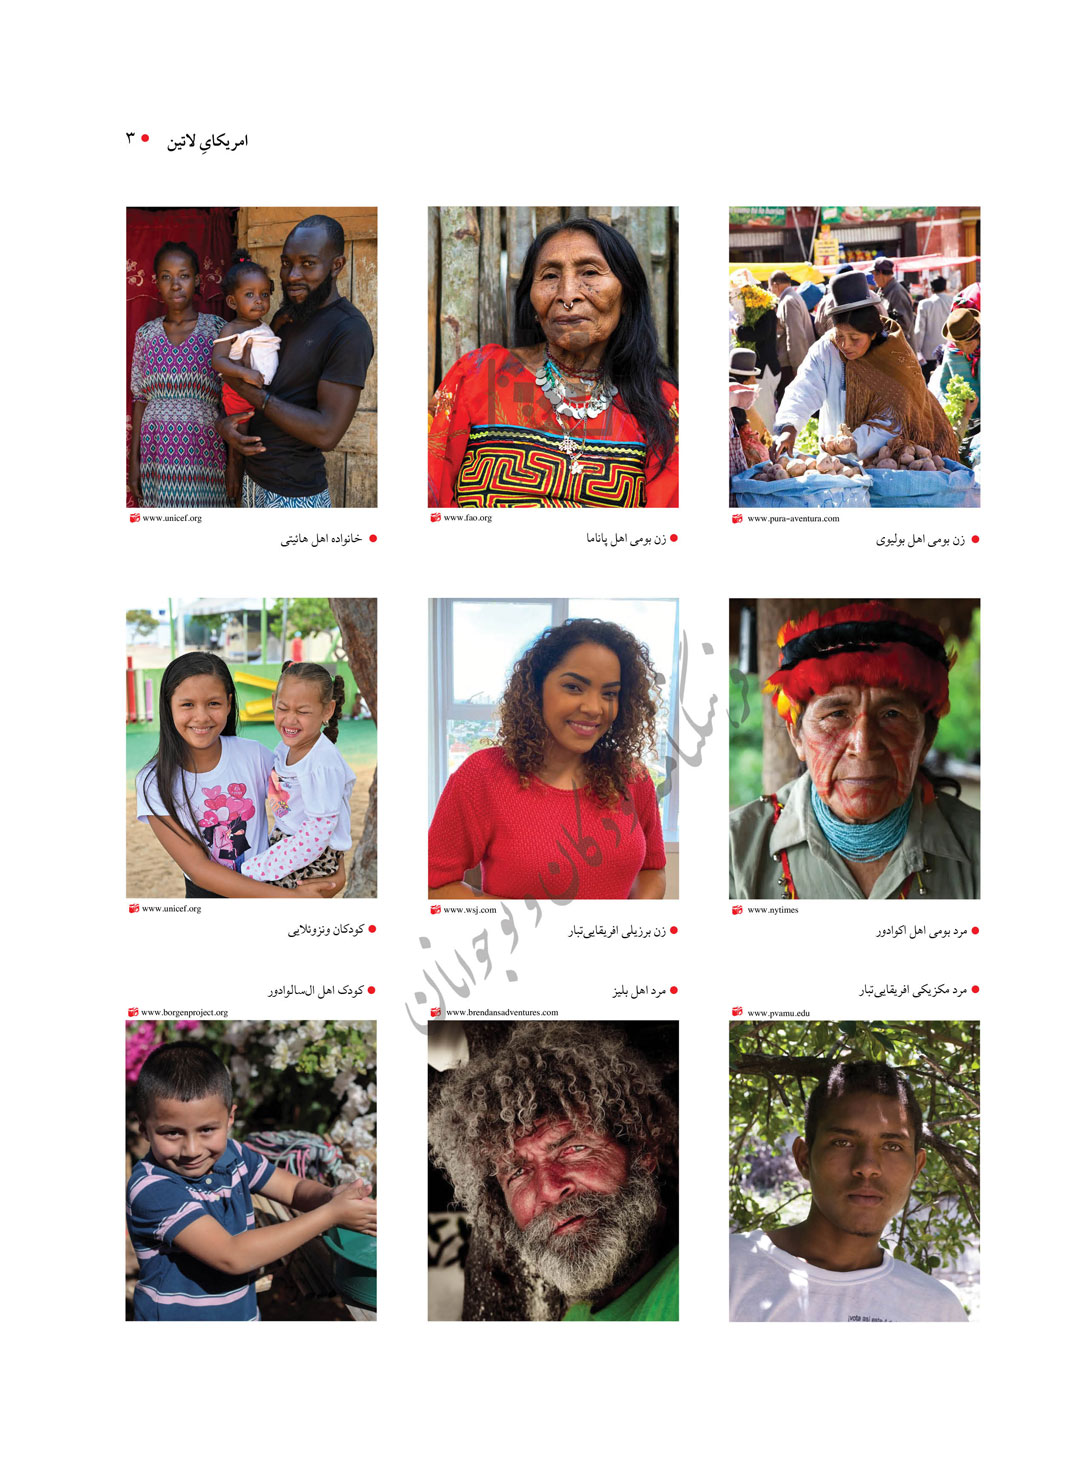Select the photo of two smiling girls hugging

point(251,748)
